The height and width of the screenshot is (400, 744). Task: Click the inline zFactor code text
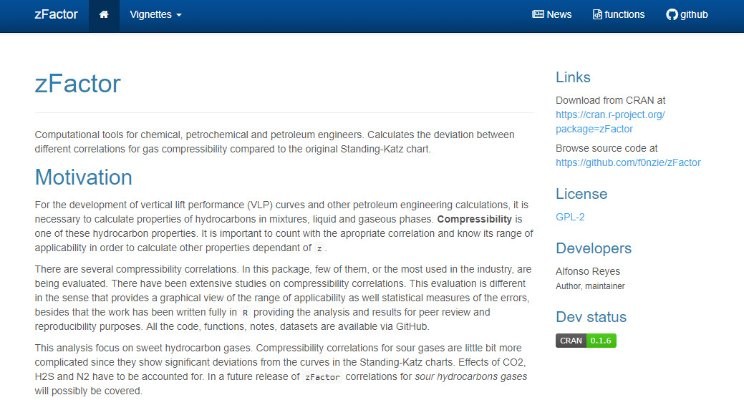[323, 377]
